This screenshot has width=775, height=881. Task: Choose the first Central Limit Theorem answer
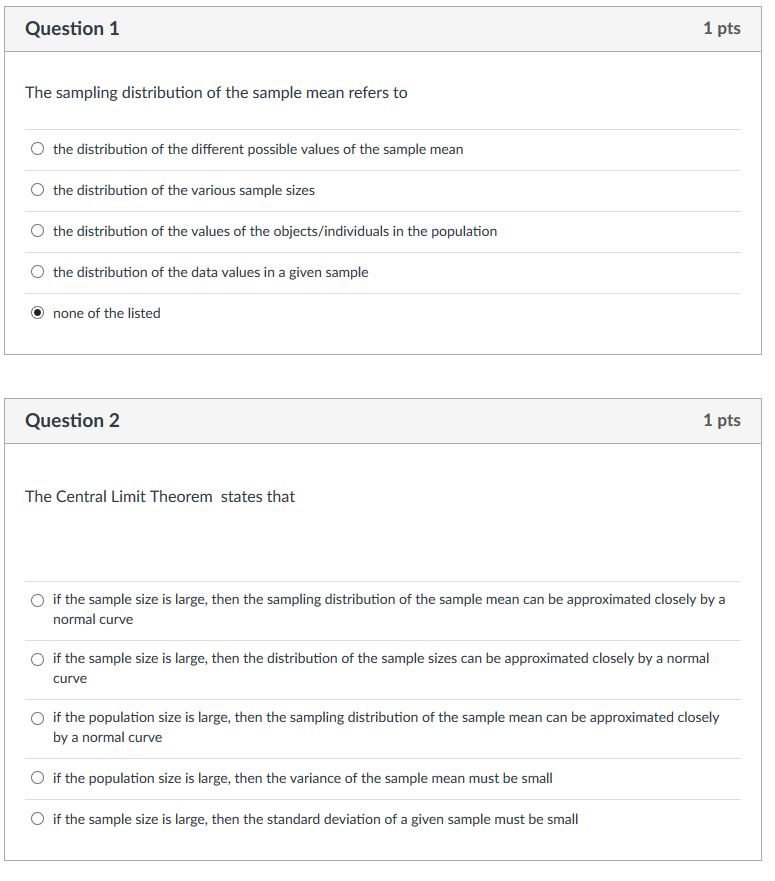click(36, 600)
